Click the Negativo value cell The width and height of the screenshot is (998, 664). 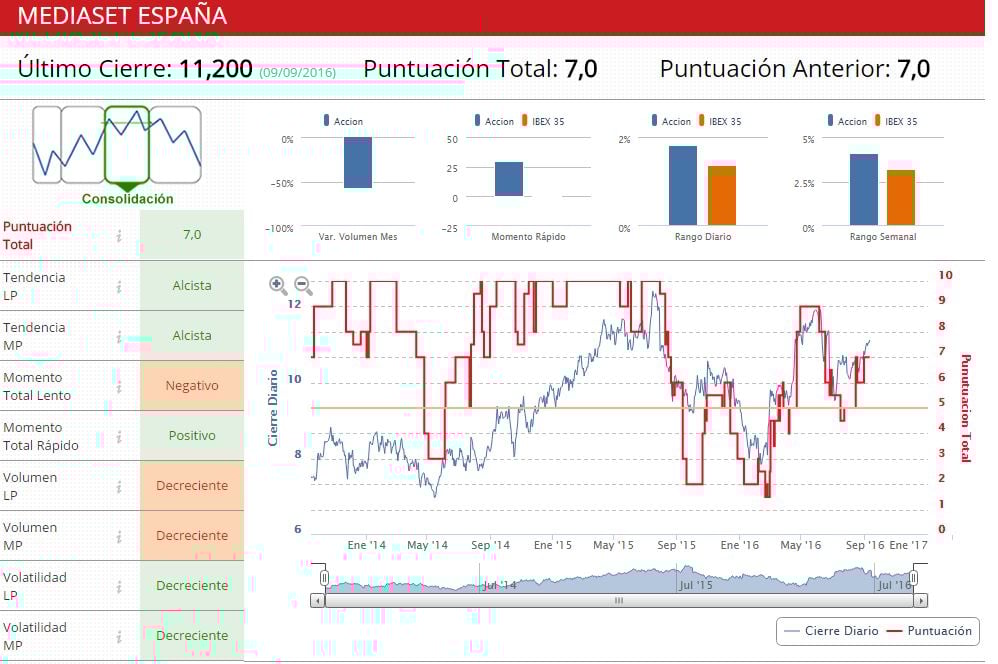pos(192,386)
